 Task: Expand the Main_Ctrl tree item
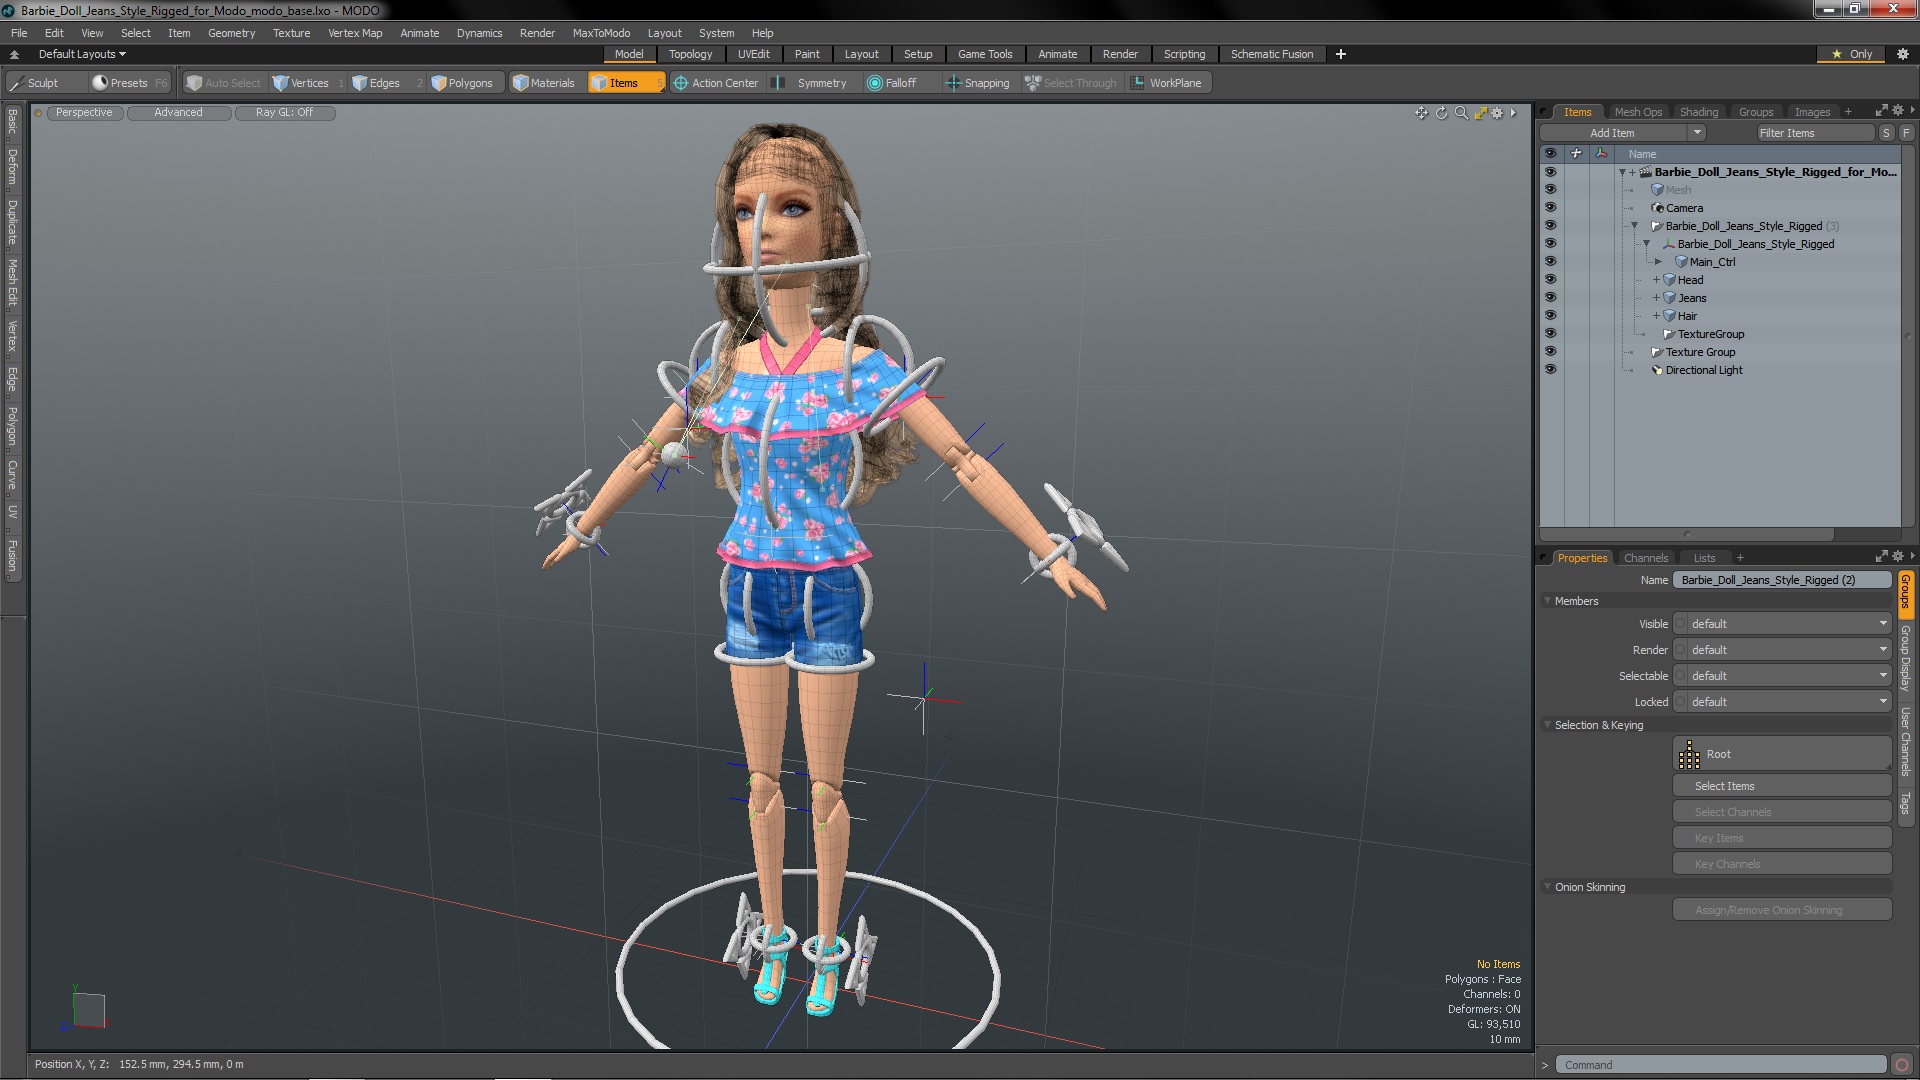[1658, 262]
